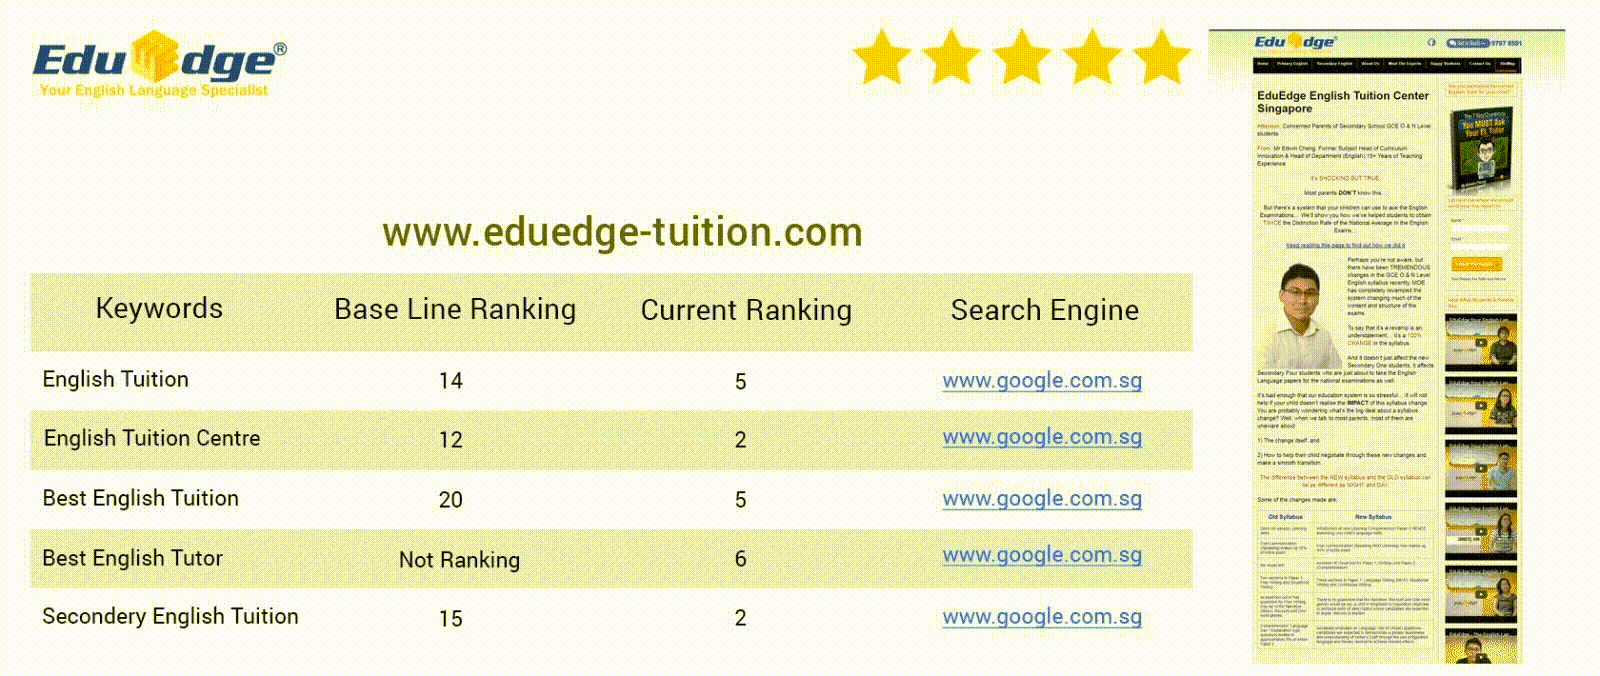Click the www.eduedge-tuition.com heading URL
1600x676 pixels.
(622, 232)
